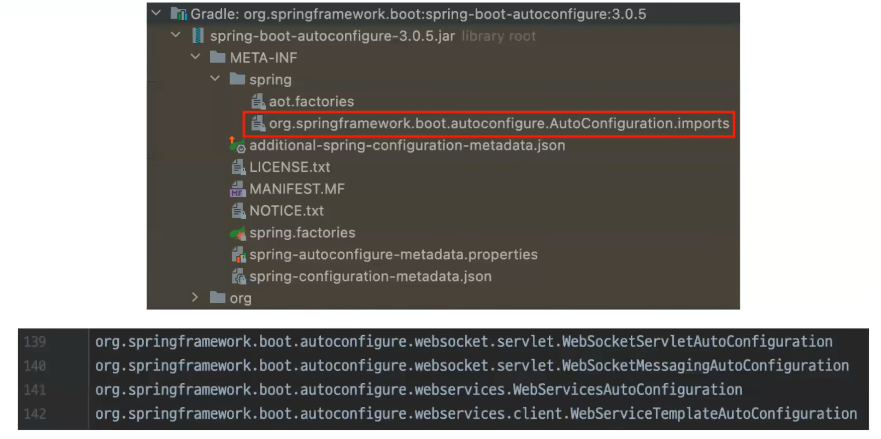The image size is (881, 439).
Task: Collapse the Gradle spring-boot-autoconfigure library node
Action: (x=156, y=13)
